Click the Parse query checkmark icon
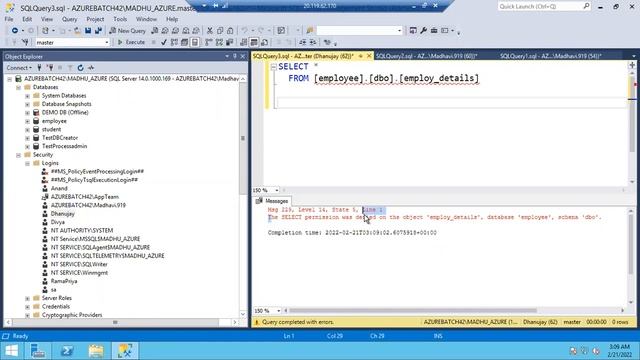 (164, 42)
